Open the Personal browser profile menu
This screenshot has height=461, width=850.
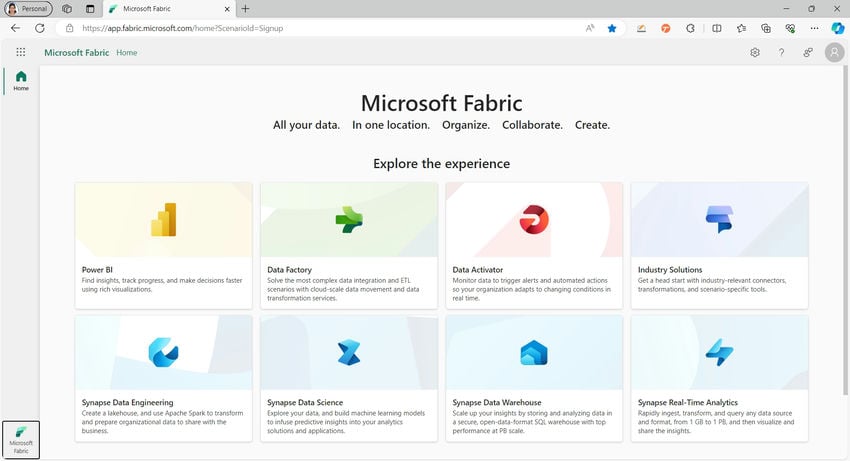(x=29, y=8)
